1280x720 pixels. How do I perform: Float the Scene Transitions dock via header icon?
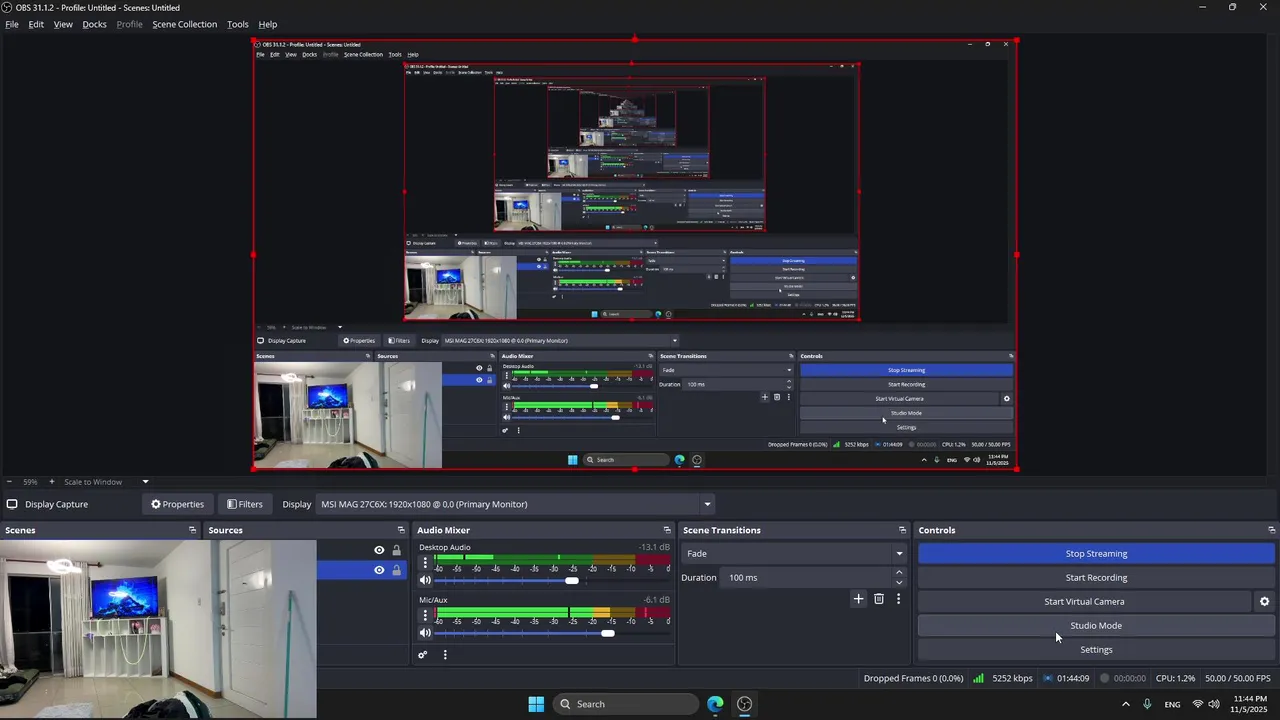pyautogui.click(x=902, y=530)
